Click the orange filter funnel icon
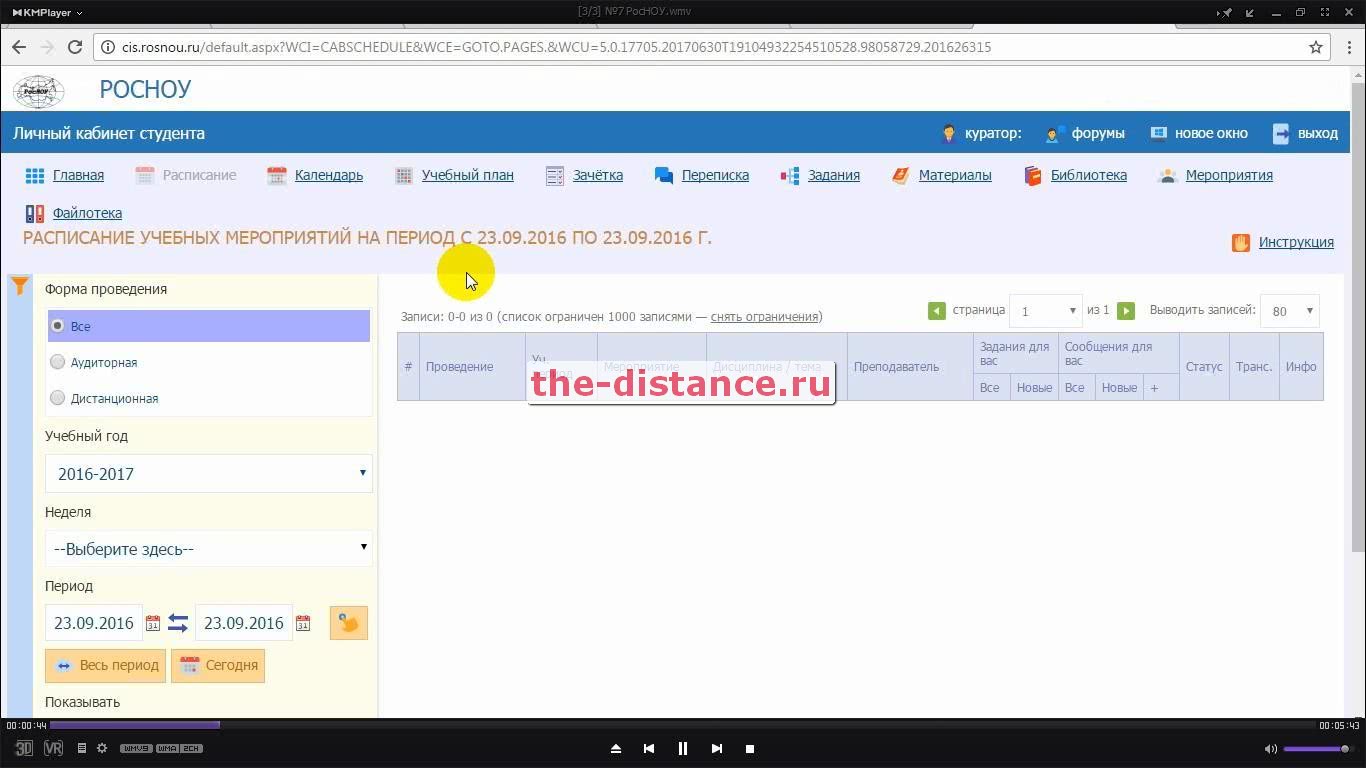Image resolution: width=1366 pixels, height=768 pixels. tap(19, 287)
